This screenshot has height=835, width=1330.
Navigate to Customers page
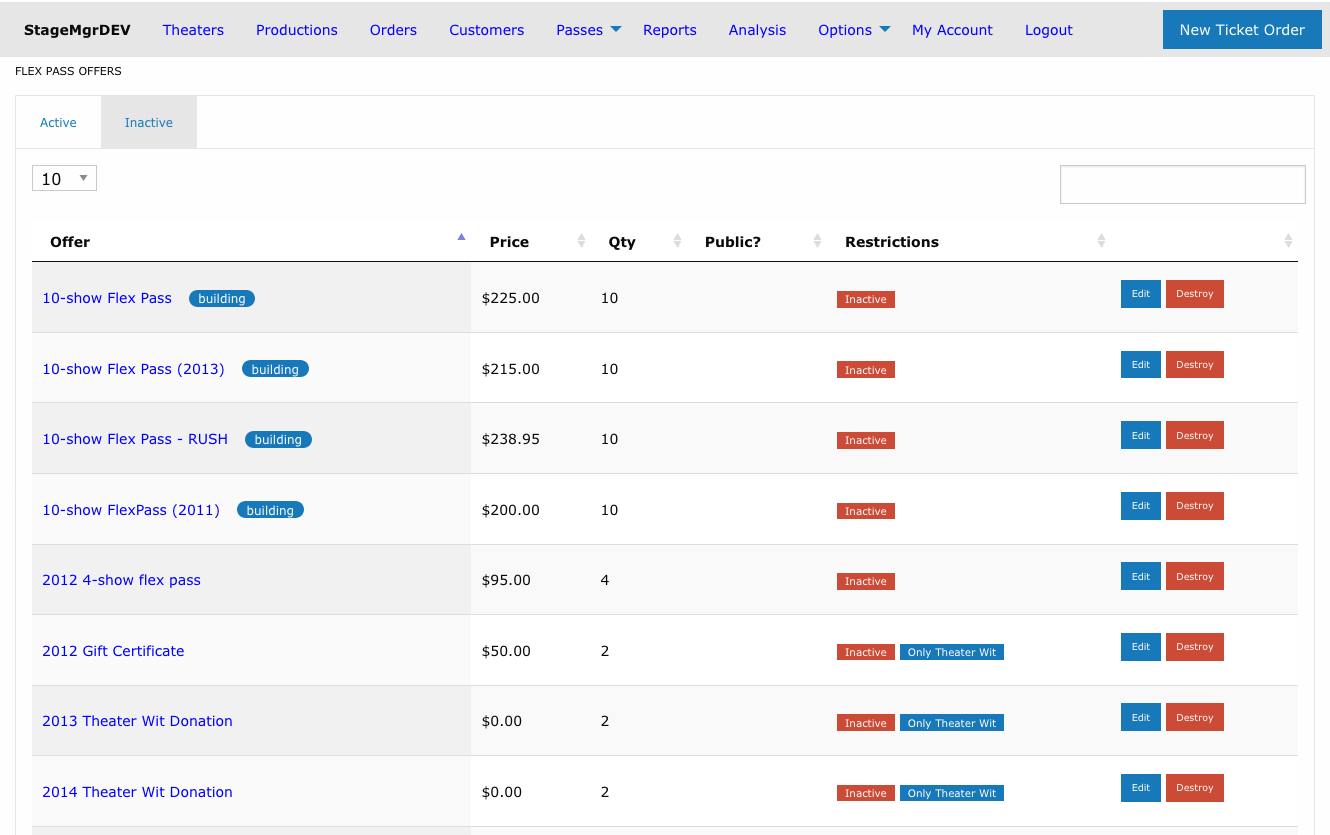coord(487,30)
